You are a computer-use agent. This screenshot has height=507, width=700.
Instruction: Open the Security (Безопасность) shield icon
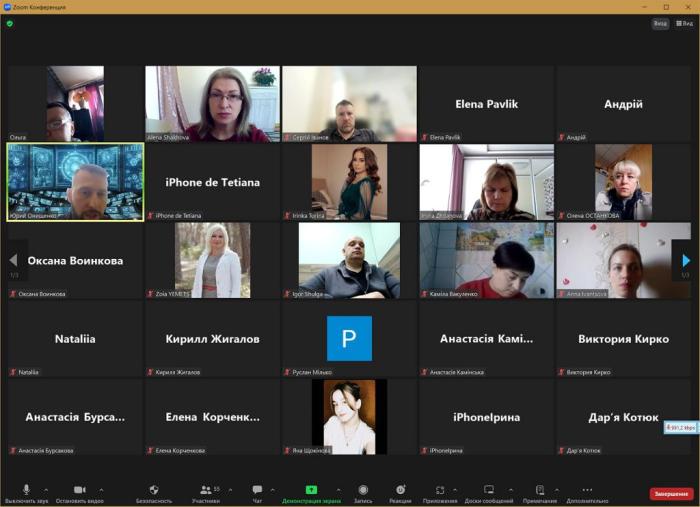pyautogui.click(x=154, y=489)
